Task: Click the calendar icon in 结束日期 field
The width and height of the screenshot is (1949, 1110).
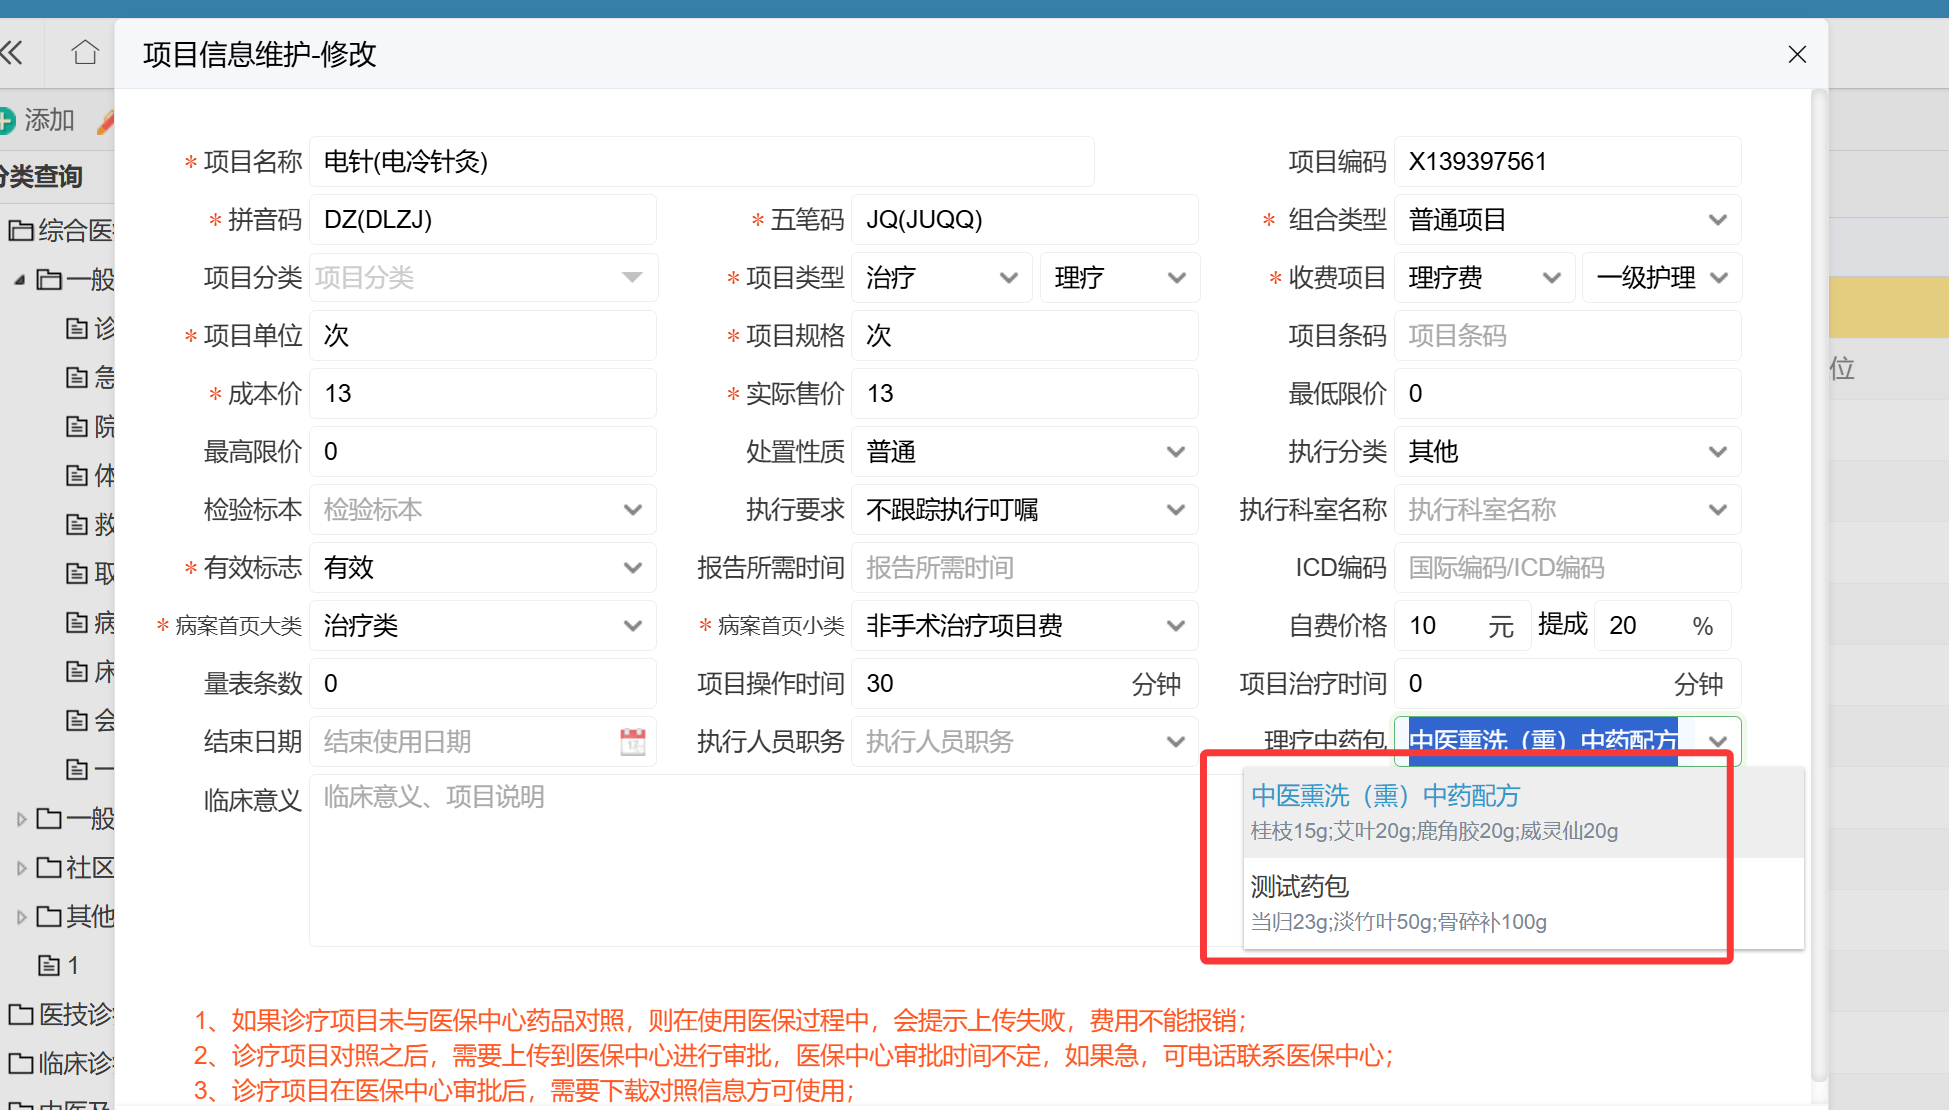Action: (632, 741)
